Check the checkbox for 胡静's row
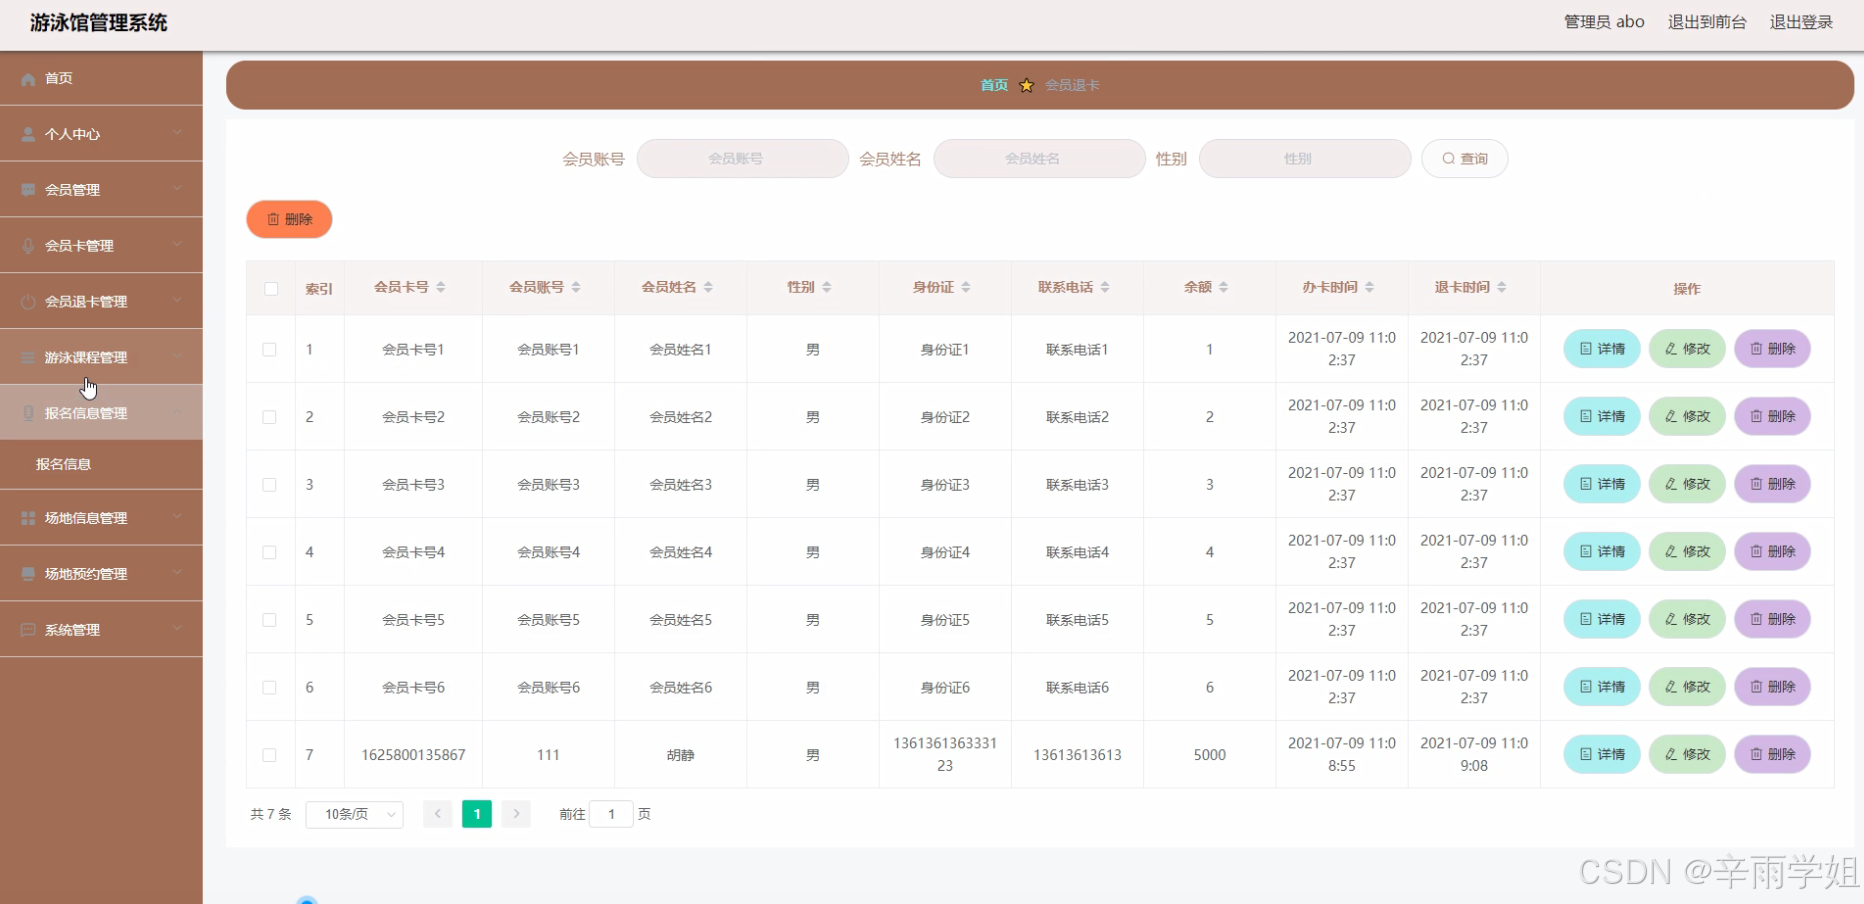This screenshot has width=1864, height=904. point(269,755)
